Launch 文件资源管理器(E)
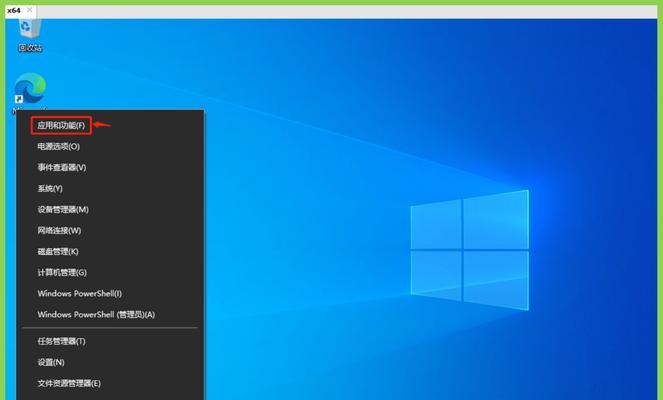Screen dimensions: 663x400 pos(69,384)
